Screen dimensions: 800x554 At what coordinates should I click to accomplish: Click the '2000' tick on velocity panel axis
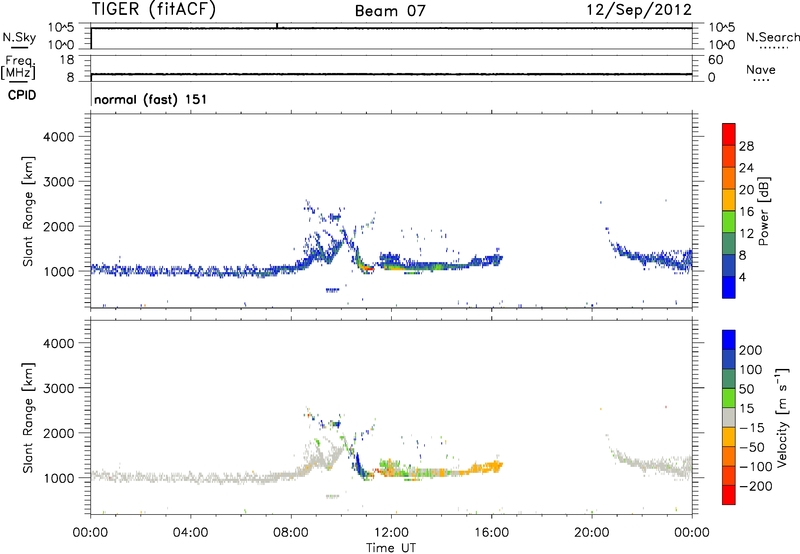pos(59,433)
